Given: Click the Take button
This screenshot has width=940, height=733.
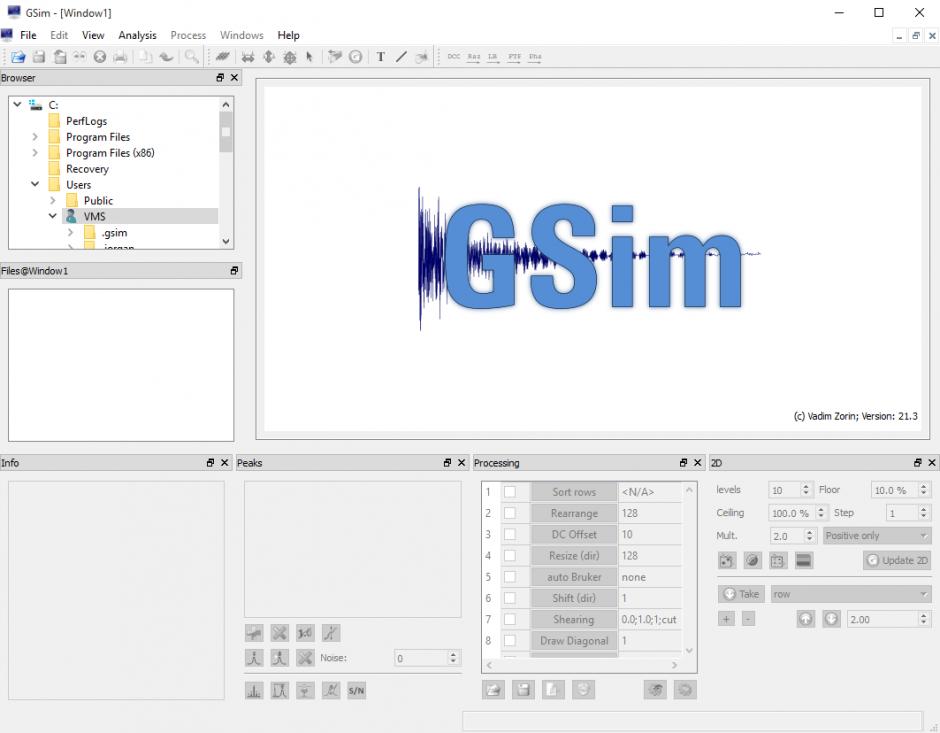Looking at the screenshot, I should pyautogui.click(x=742, y=594).
